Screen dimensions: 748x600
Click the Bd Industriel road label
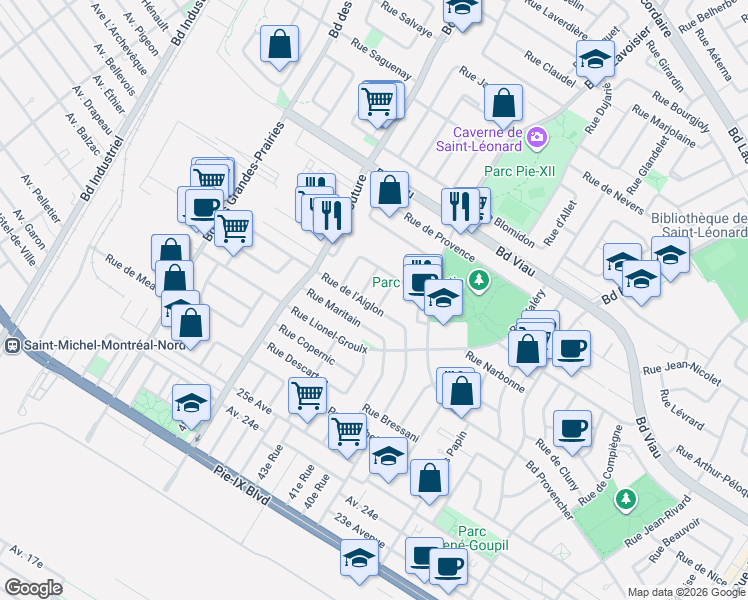(x=102, y=168)
